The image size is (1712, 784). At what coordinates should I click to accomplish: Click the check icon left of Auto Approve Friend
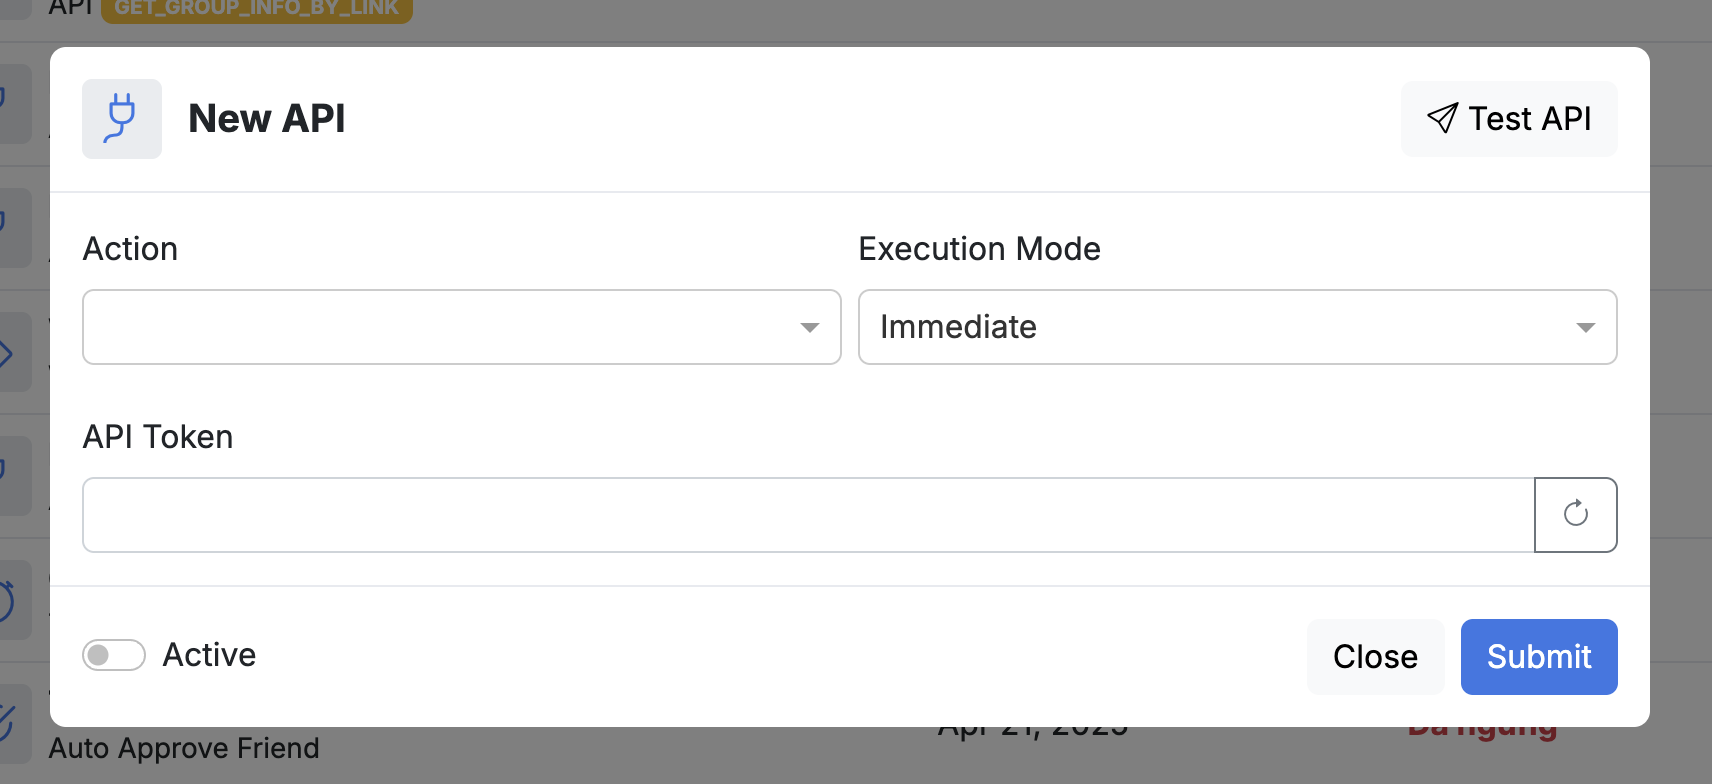(x=8, y=722)
